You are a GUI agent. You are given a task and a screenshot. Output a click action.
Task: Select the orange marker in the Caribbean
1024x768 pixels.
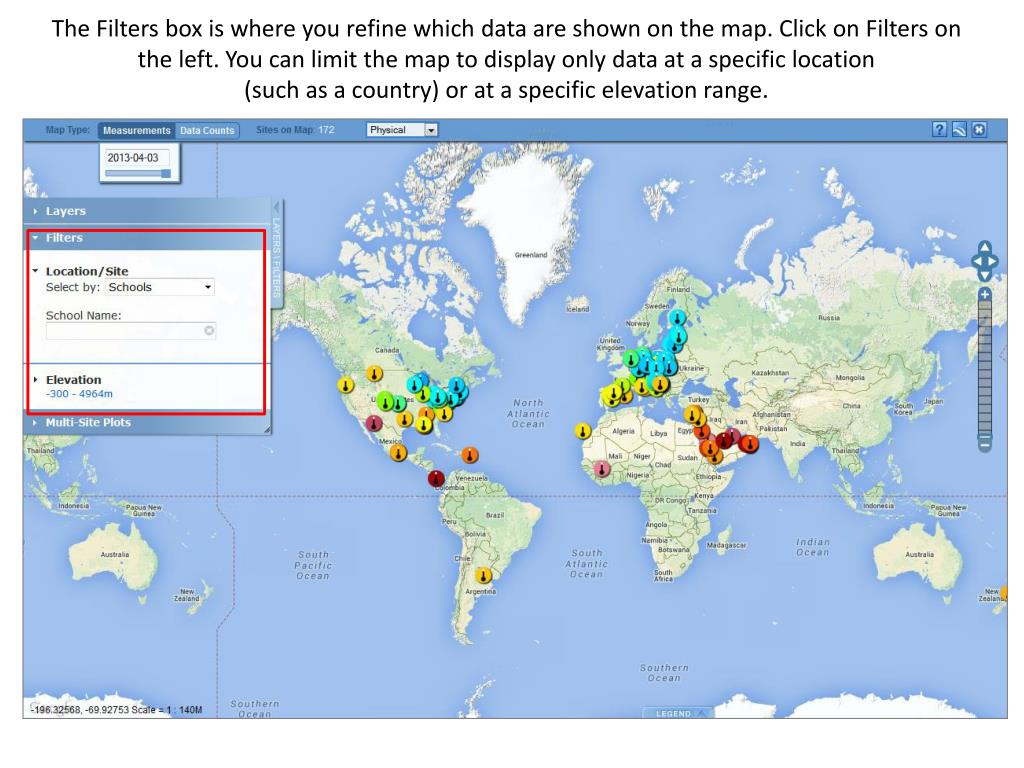(x=470, y=455)
